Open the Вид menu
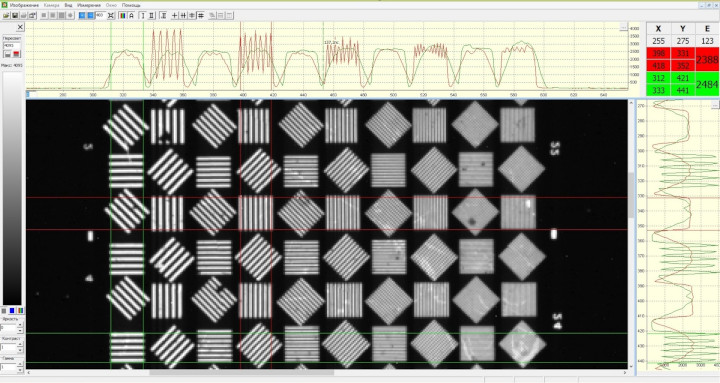Screen dimensions: 720x383 pyautogui.click(x=68, y=5)
